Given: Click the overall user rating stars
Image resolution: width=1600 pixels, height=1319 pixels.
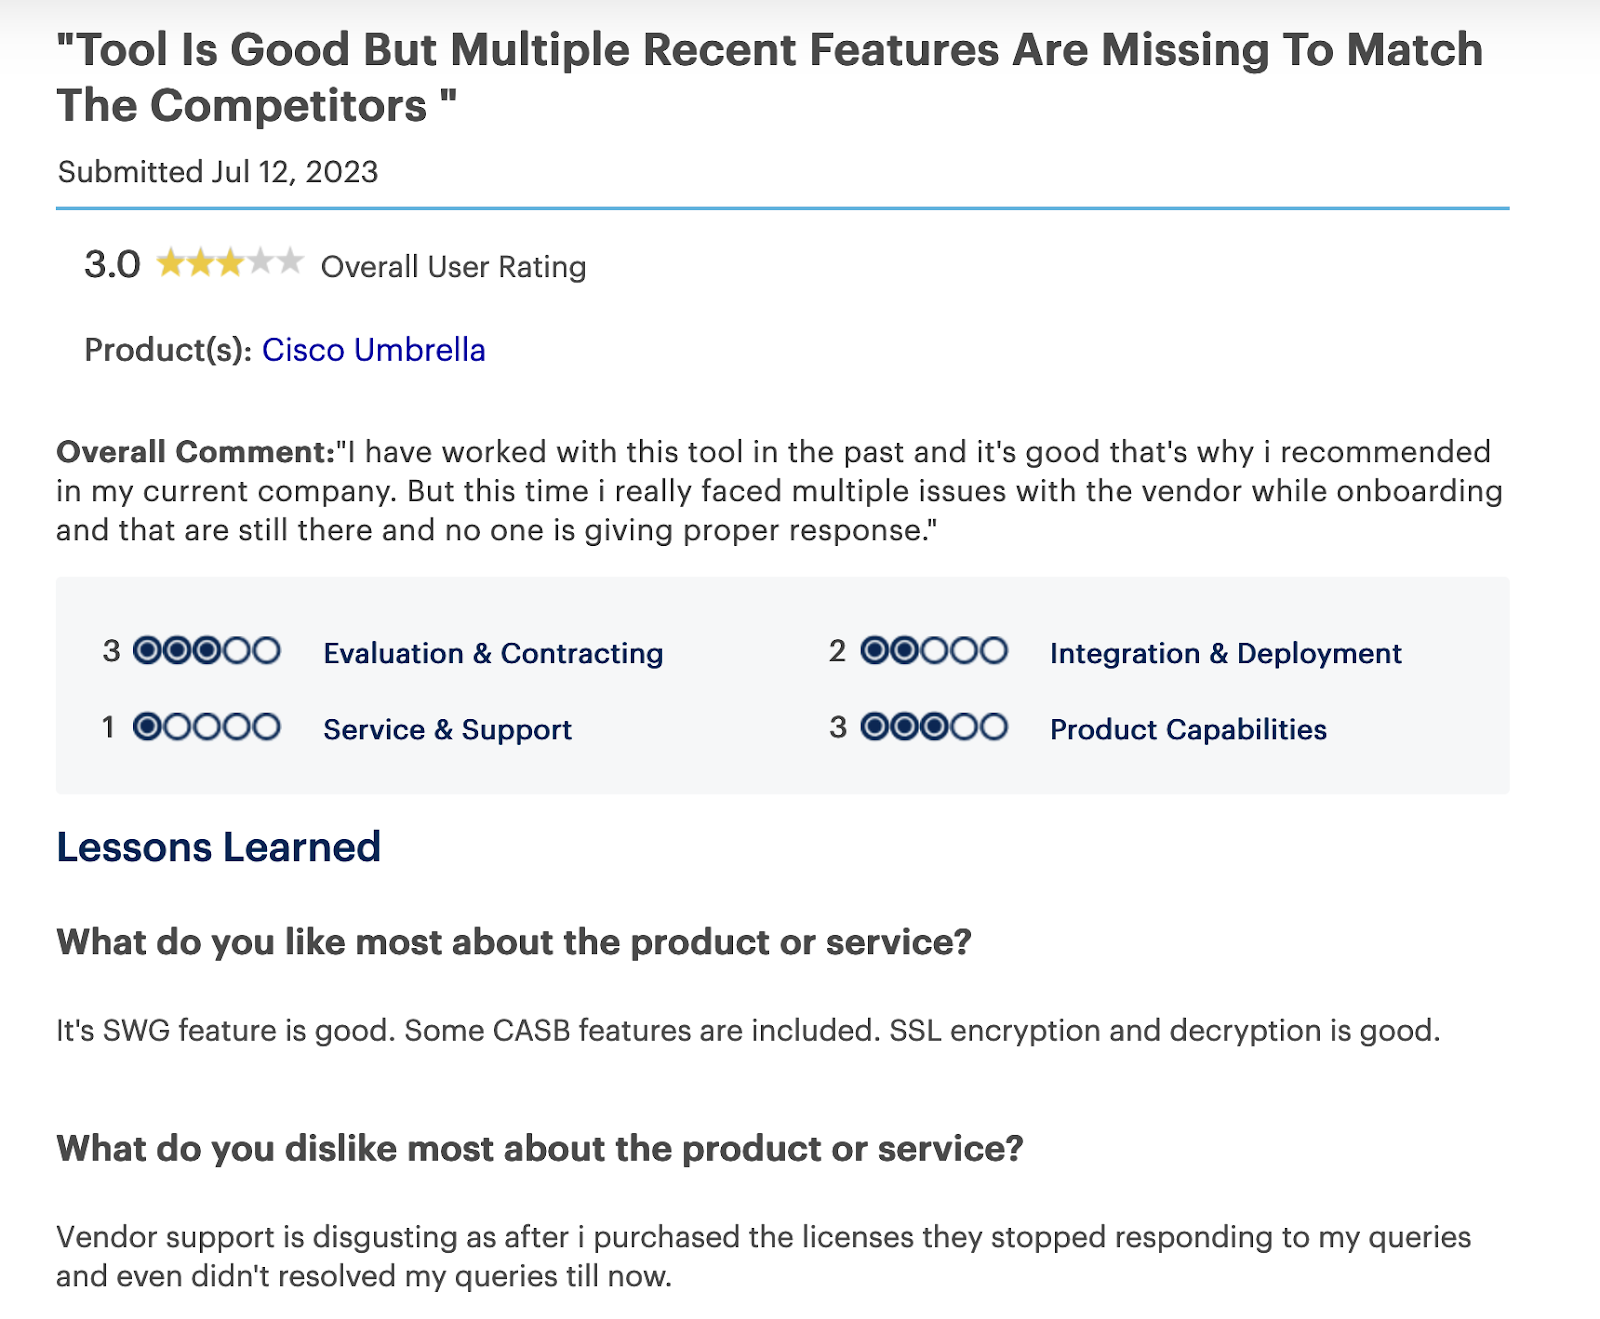Looking at the screenshot, I should [230, 264].
